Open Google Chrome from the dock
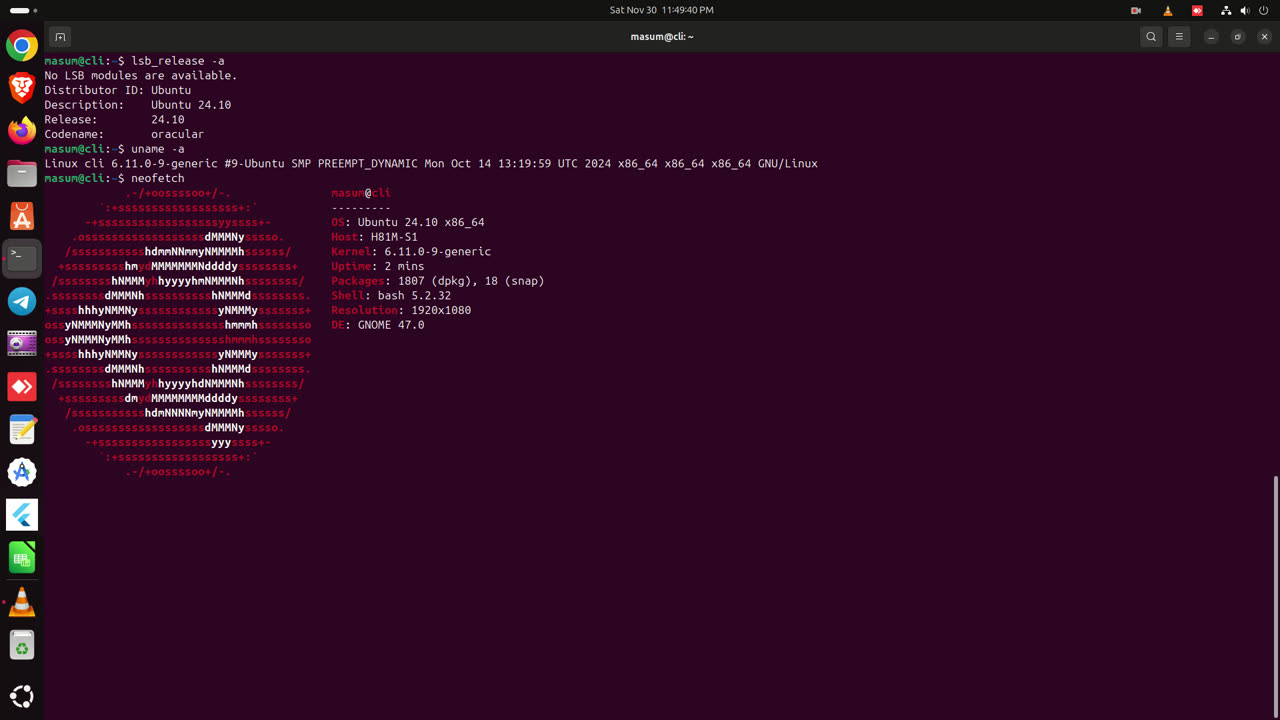The width and height of the screenshot is (1280, 720). tap(22, 45)
